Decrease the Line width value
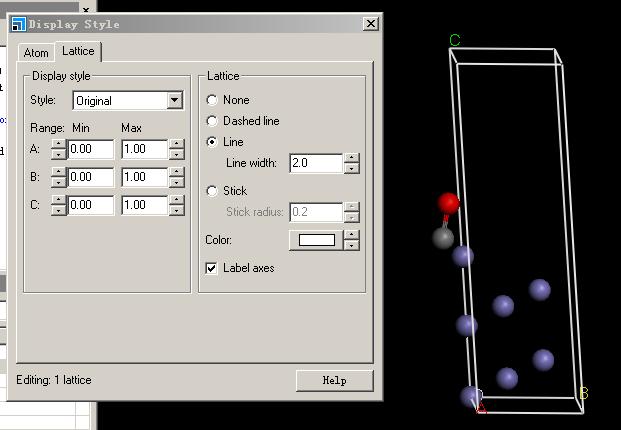 [352, 168]
